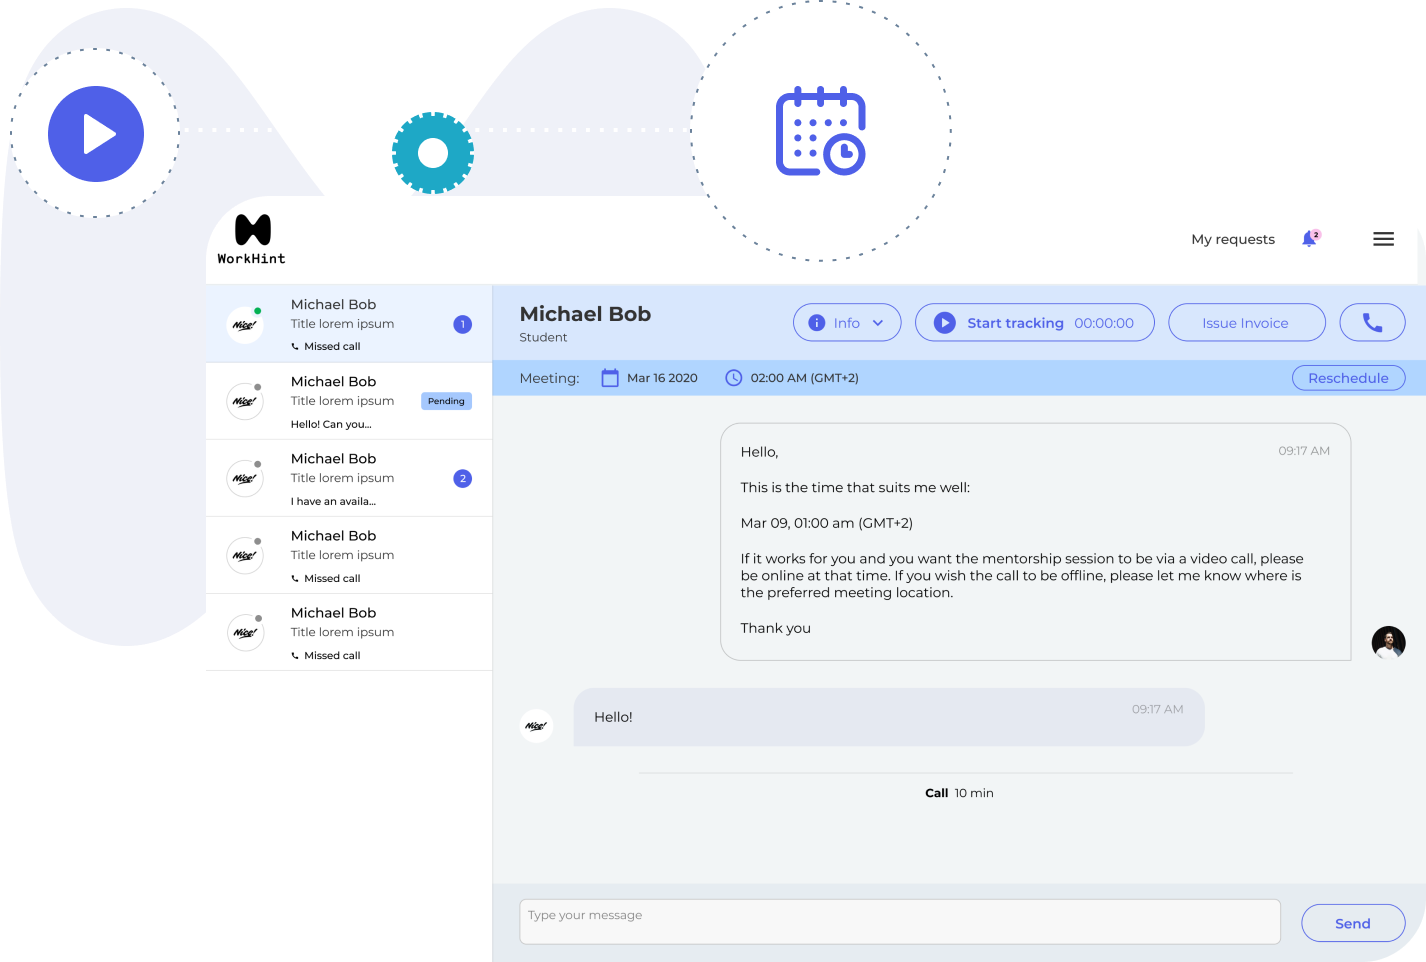Click the sender's profile photo avatar

point(1388,642)
